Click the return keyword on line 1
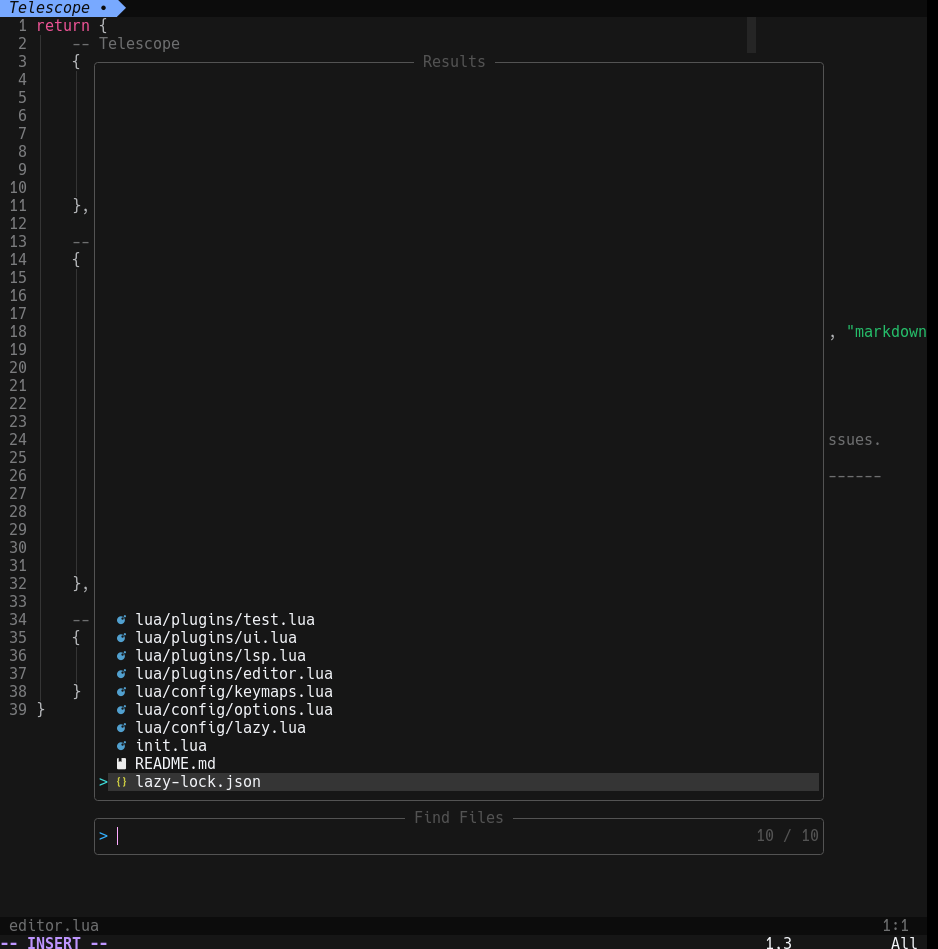The height and width of the screenshot is (949, 938). pos(62,26)
